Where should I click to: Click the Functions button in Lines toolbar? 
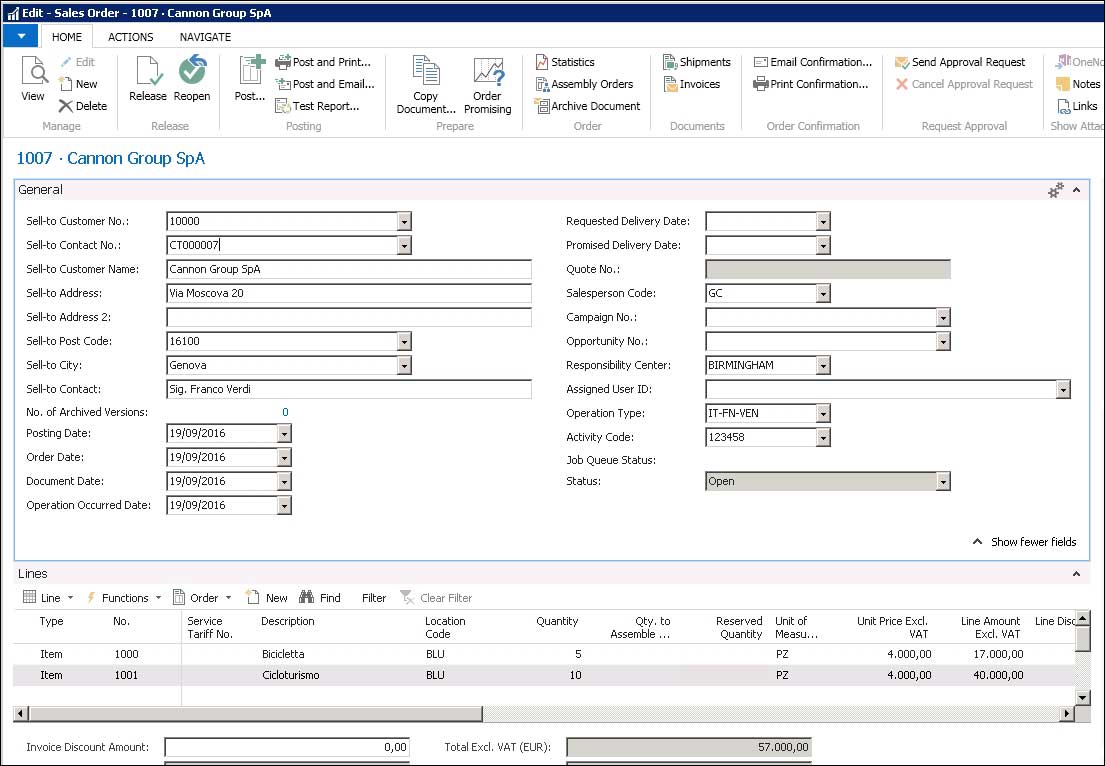pyautogui.click(x=125, y=598)
